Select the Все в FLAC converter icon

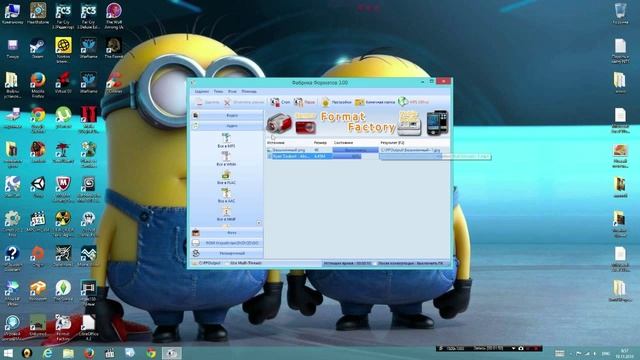226,177
